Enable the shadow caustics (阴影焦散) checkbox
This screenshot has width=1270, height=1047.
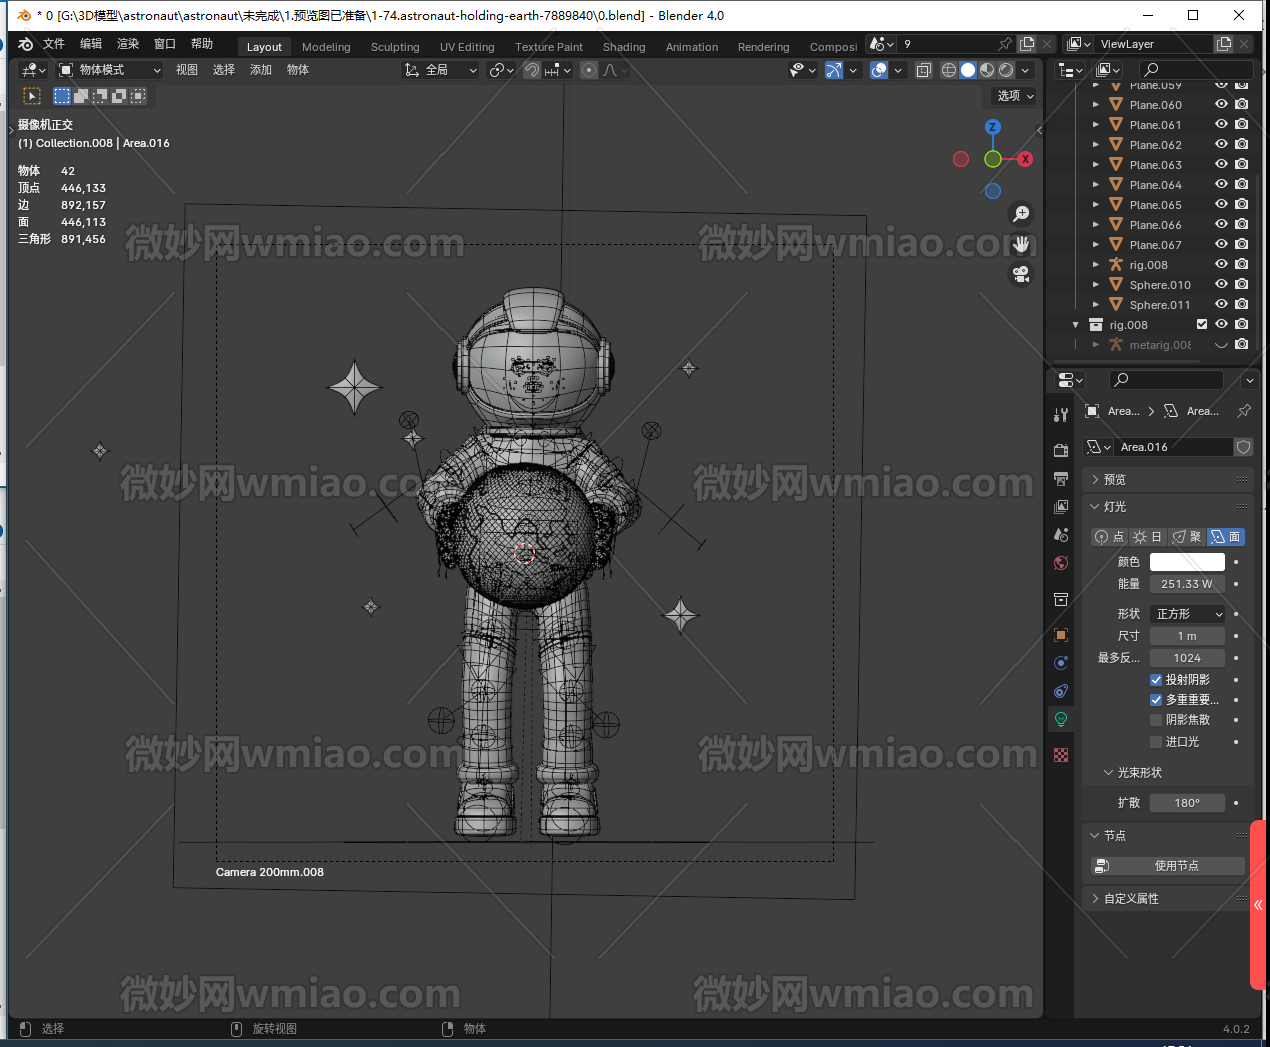(x=1156, y=720)
